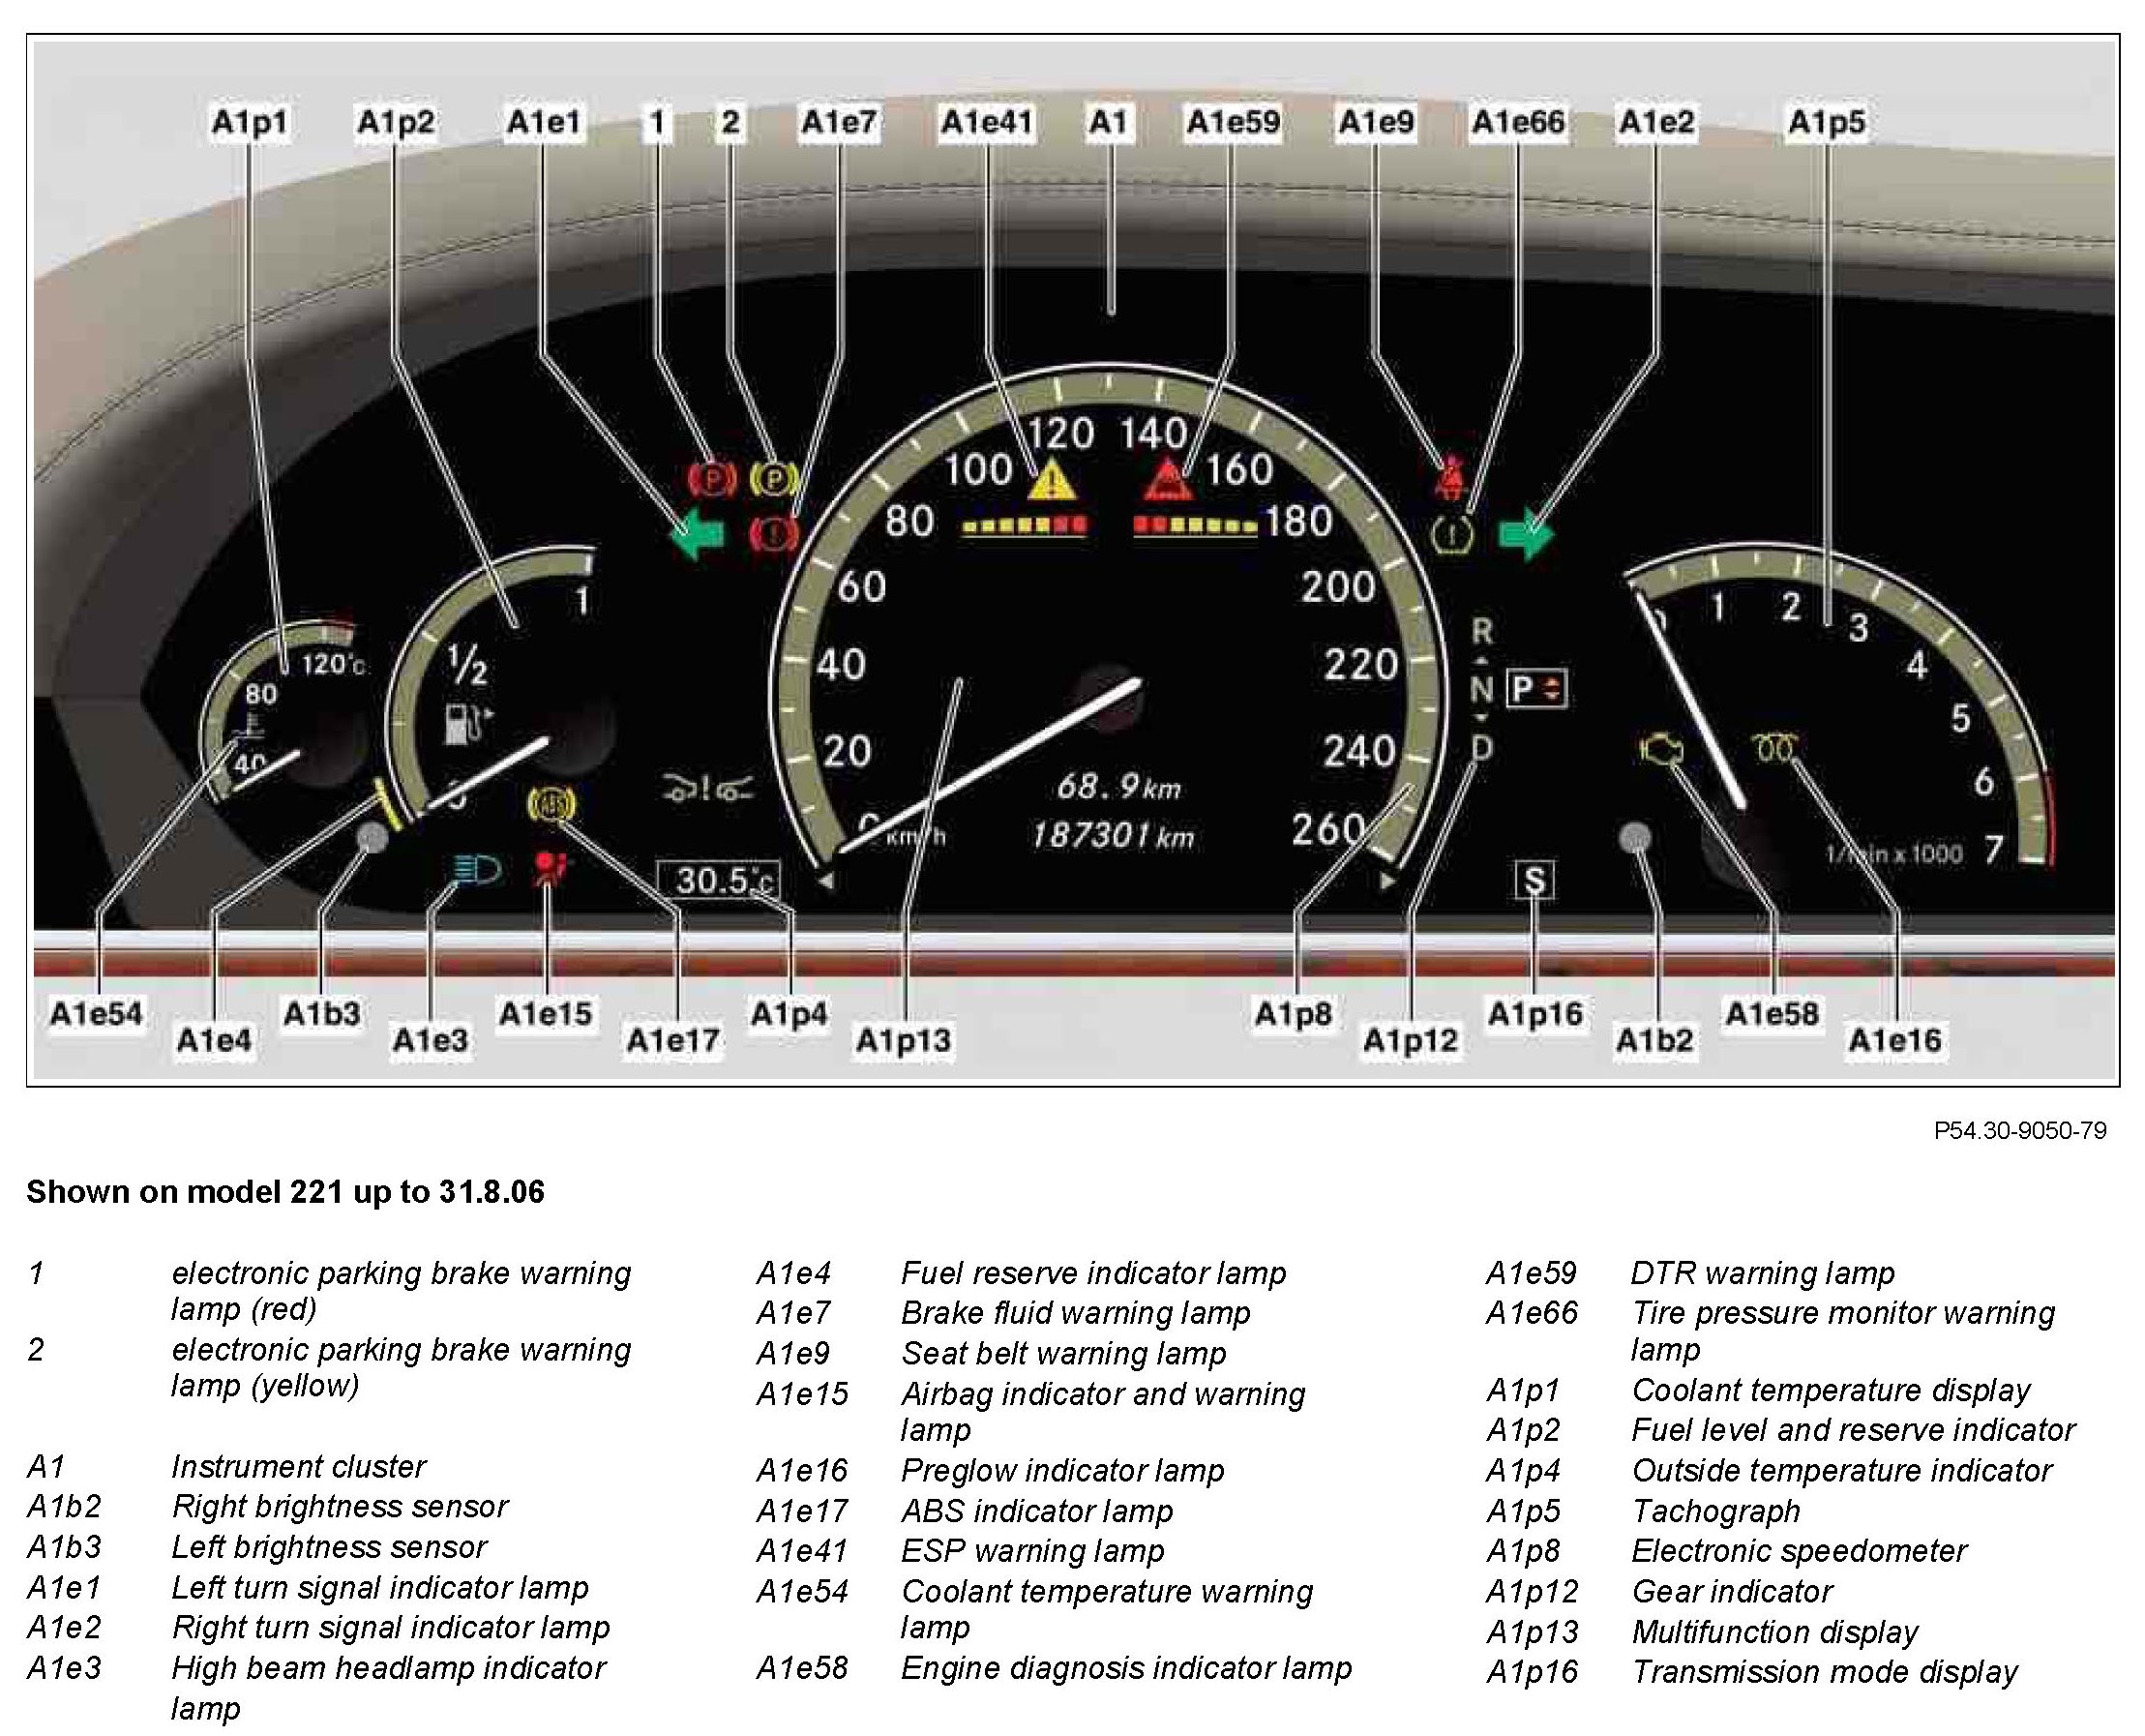Screen dimensions: 2145x1736
Task: Click the right red-yellow distance bar
Action: tap(1195, 525)
